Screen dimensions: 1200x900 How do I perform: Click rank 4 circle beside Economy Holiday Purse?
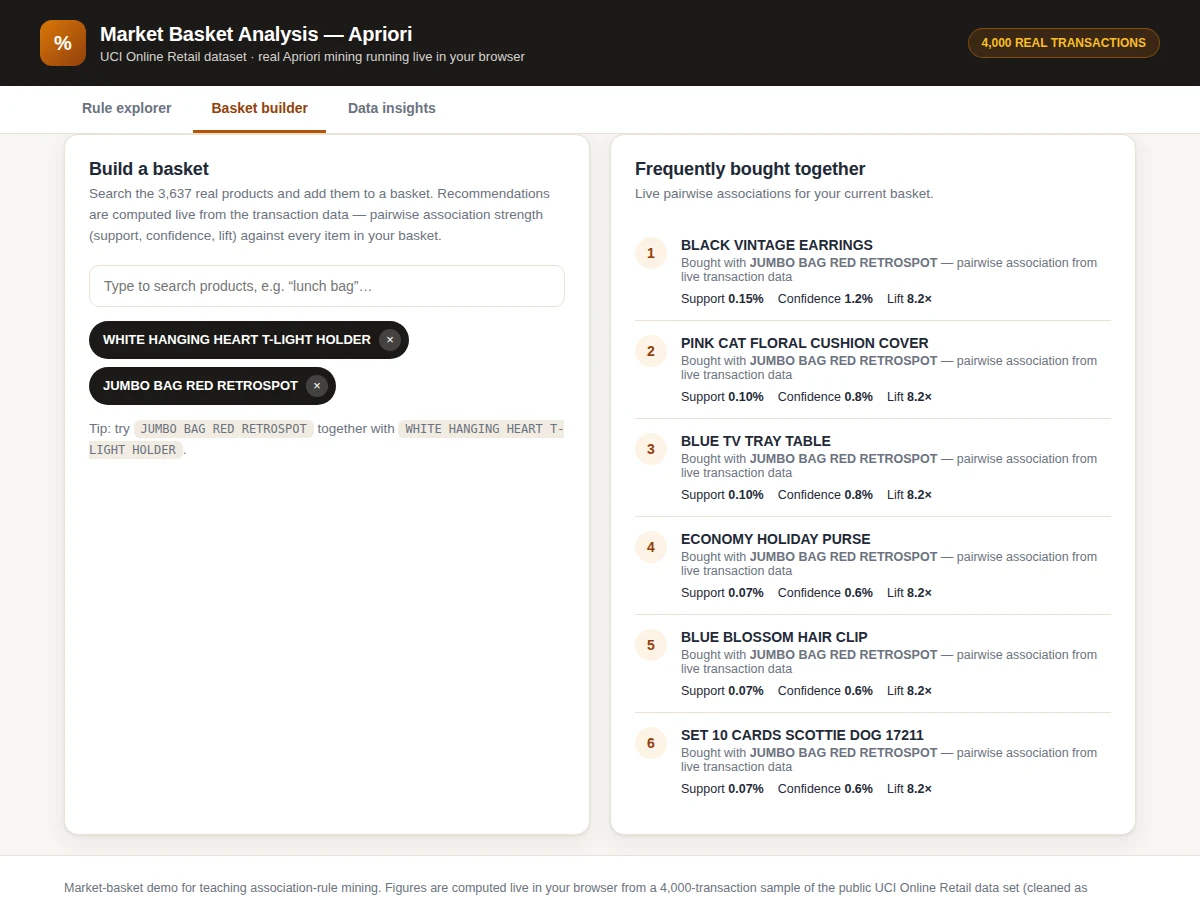tap(651, 547)
